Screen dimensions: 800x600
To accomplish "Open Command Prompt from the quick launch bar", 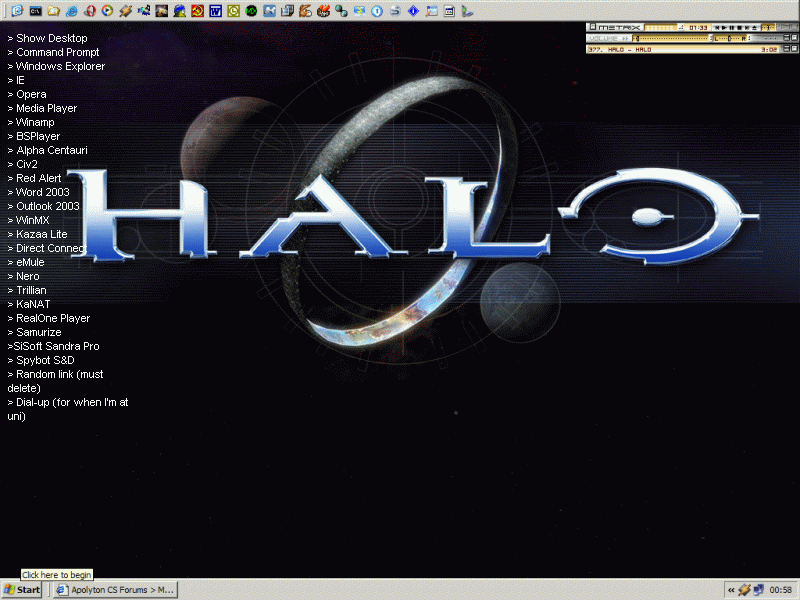I will (35, 11).
